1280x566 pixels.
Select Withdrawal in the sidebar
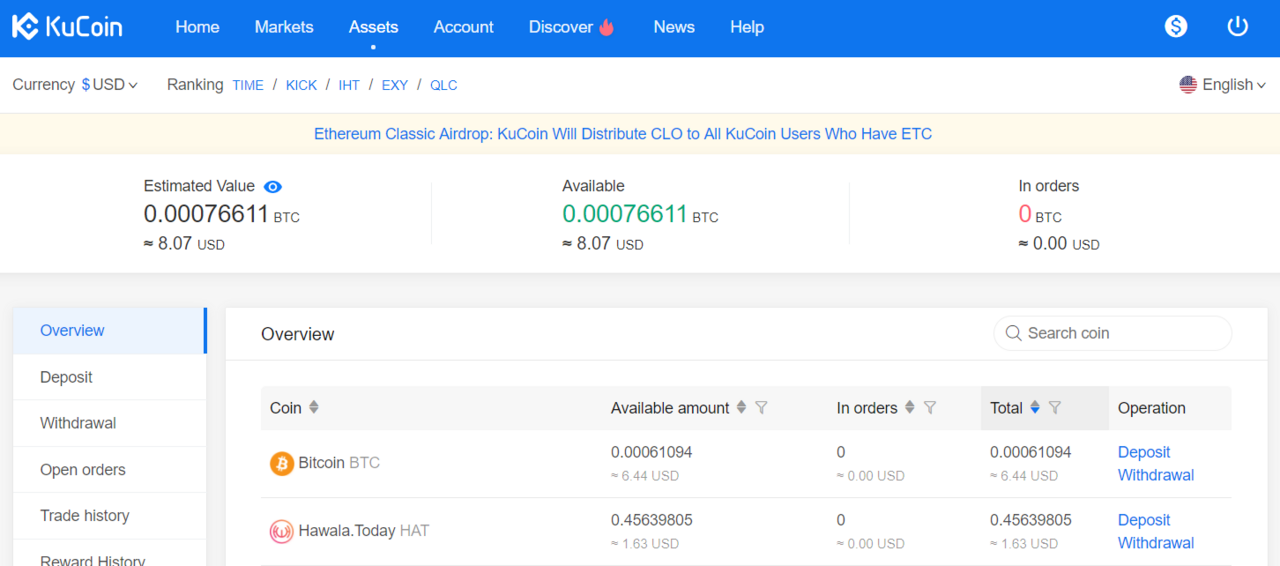coord(78,423)
